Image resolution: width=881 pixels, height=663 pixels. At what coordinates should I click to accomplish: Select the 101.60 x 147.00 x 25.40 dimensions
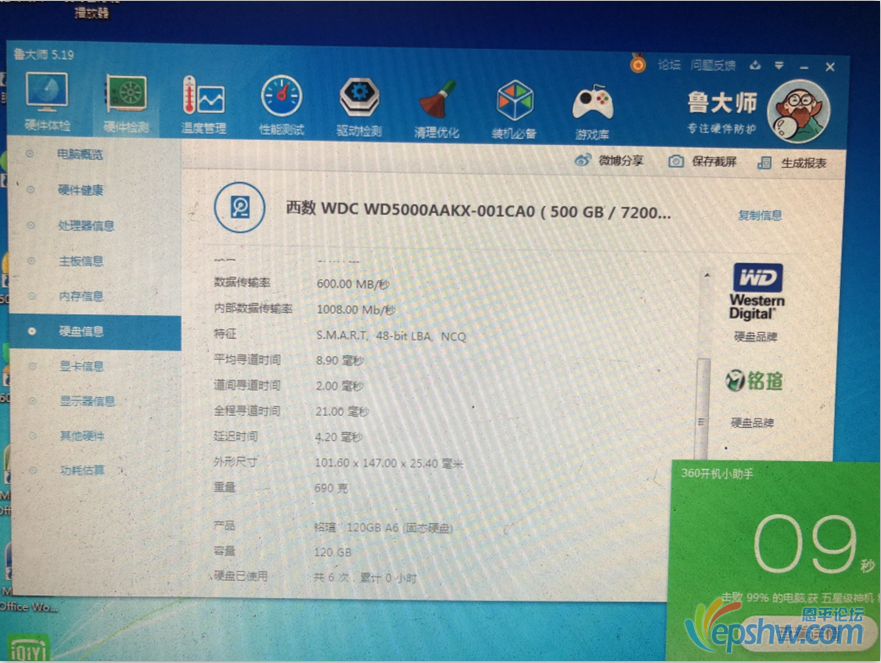point(389,463)
